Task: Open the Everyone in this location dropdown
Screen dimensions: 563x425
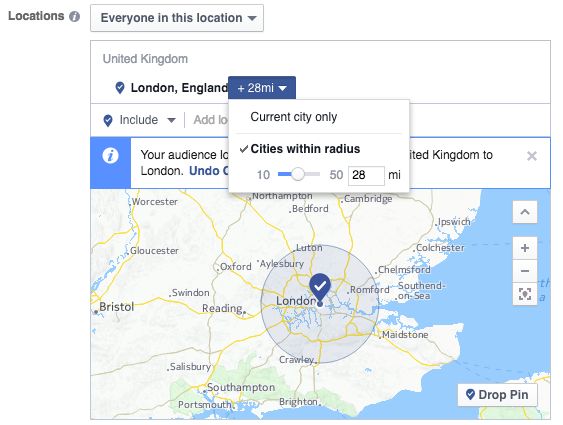Action: (x=177, y=18)
